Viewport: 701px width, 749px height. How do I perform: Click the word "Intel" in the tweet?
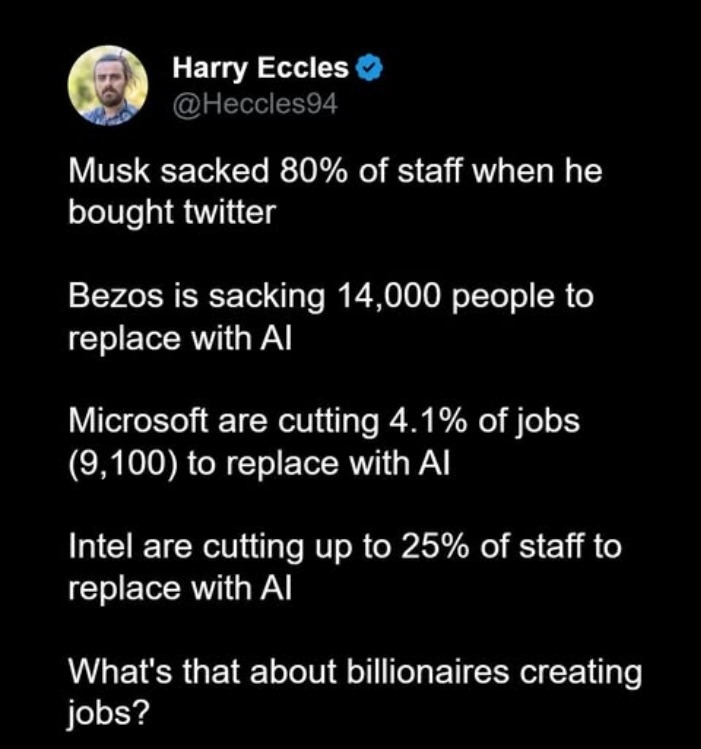[95, 546]
